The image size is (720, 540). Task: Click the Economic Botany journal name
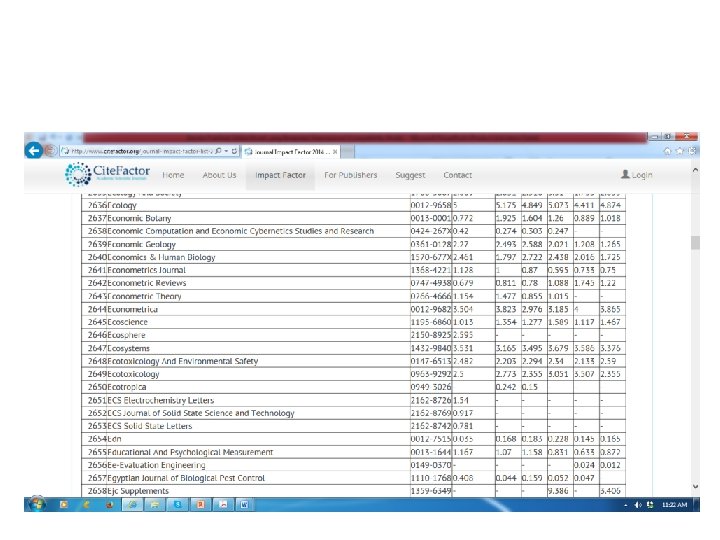coord(139,218)
